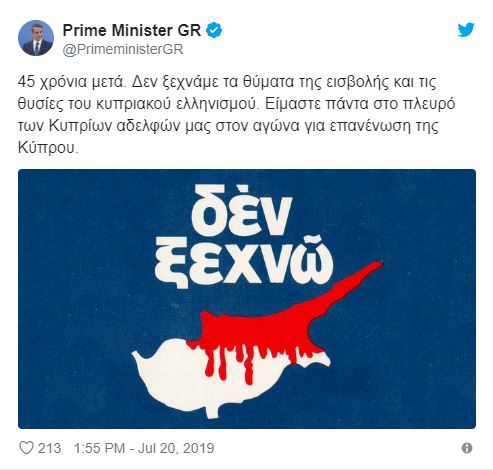Click the Twitter bird logo icon
Image resolution: width=493 pixels, height=470 pixels.
pos(466,30)
